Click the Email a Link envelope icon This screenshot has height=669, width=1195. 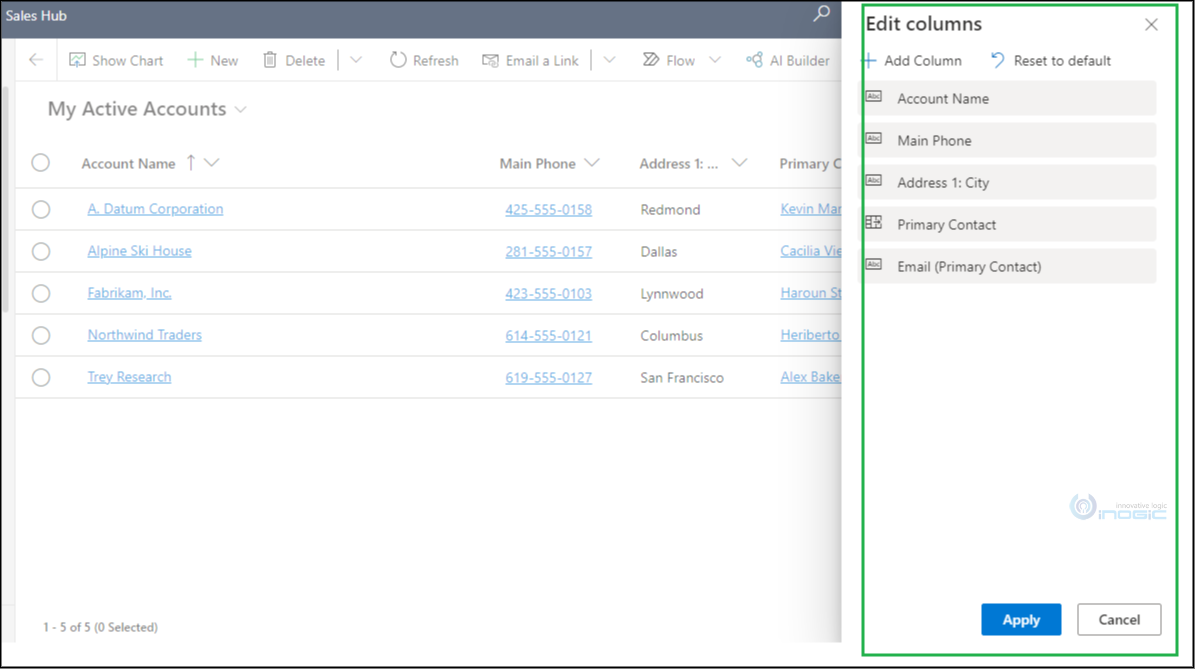pos(490,60)
